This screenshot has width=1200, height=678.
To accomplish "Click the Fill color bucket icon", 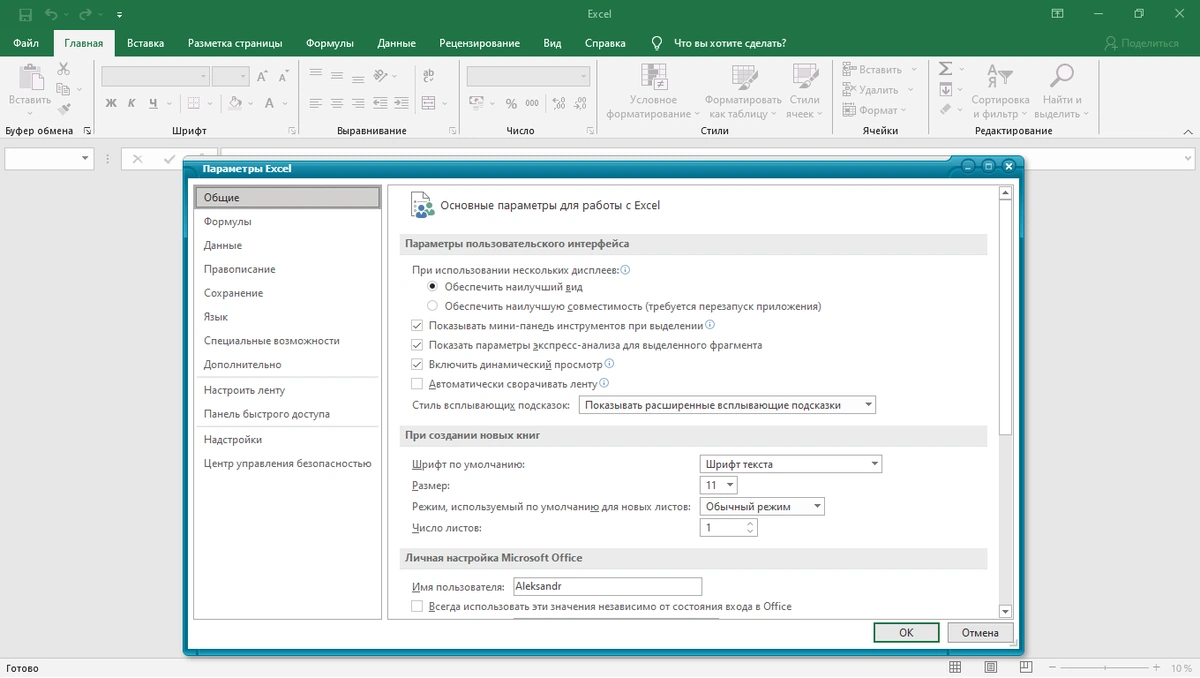I will click(x=235, y=103).
